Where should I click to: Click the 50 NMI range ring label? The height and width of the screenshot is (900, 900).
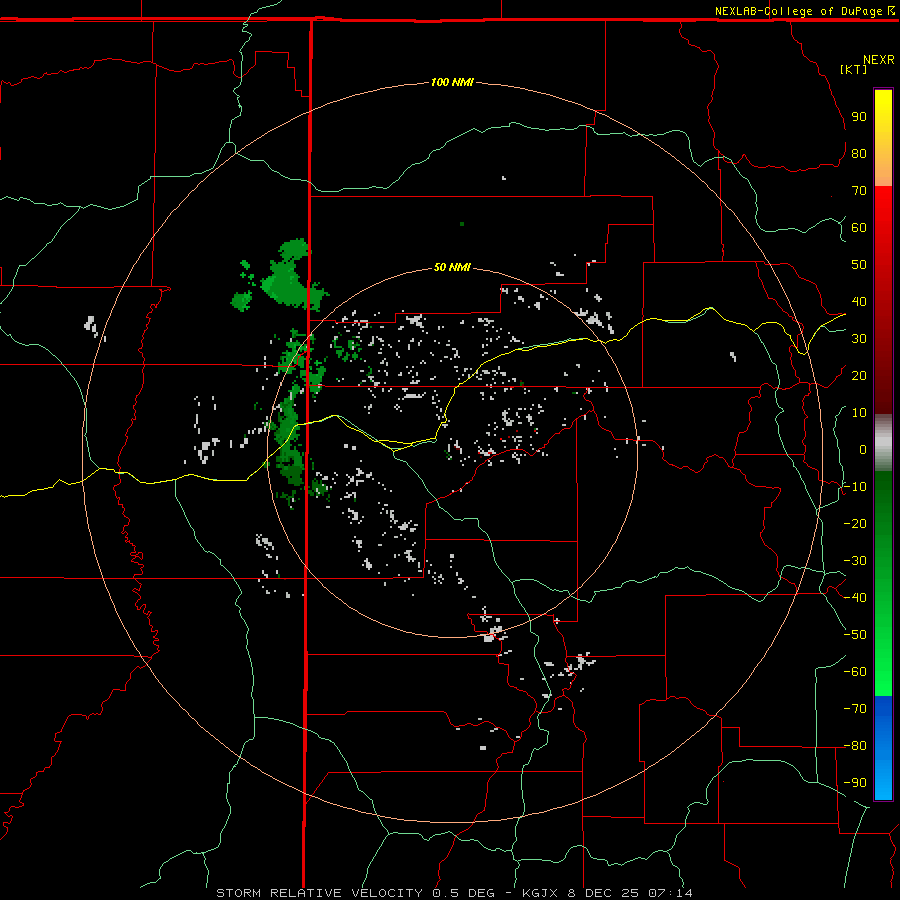pyautogui.click(x=452, y=267)
